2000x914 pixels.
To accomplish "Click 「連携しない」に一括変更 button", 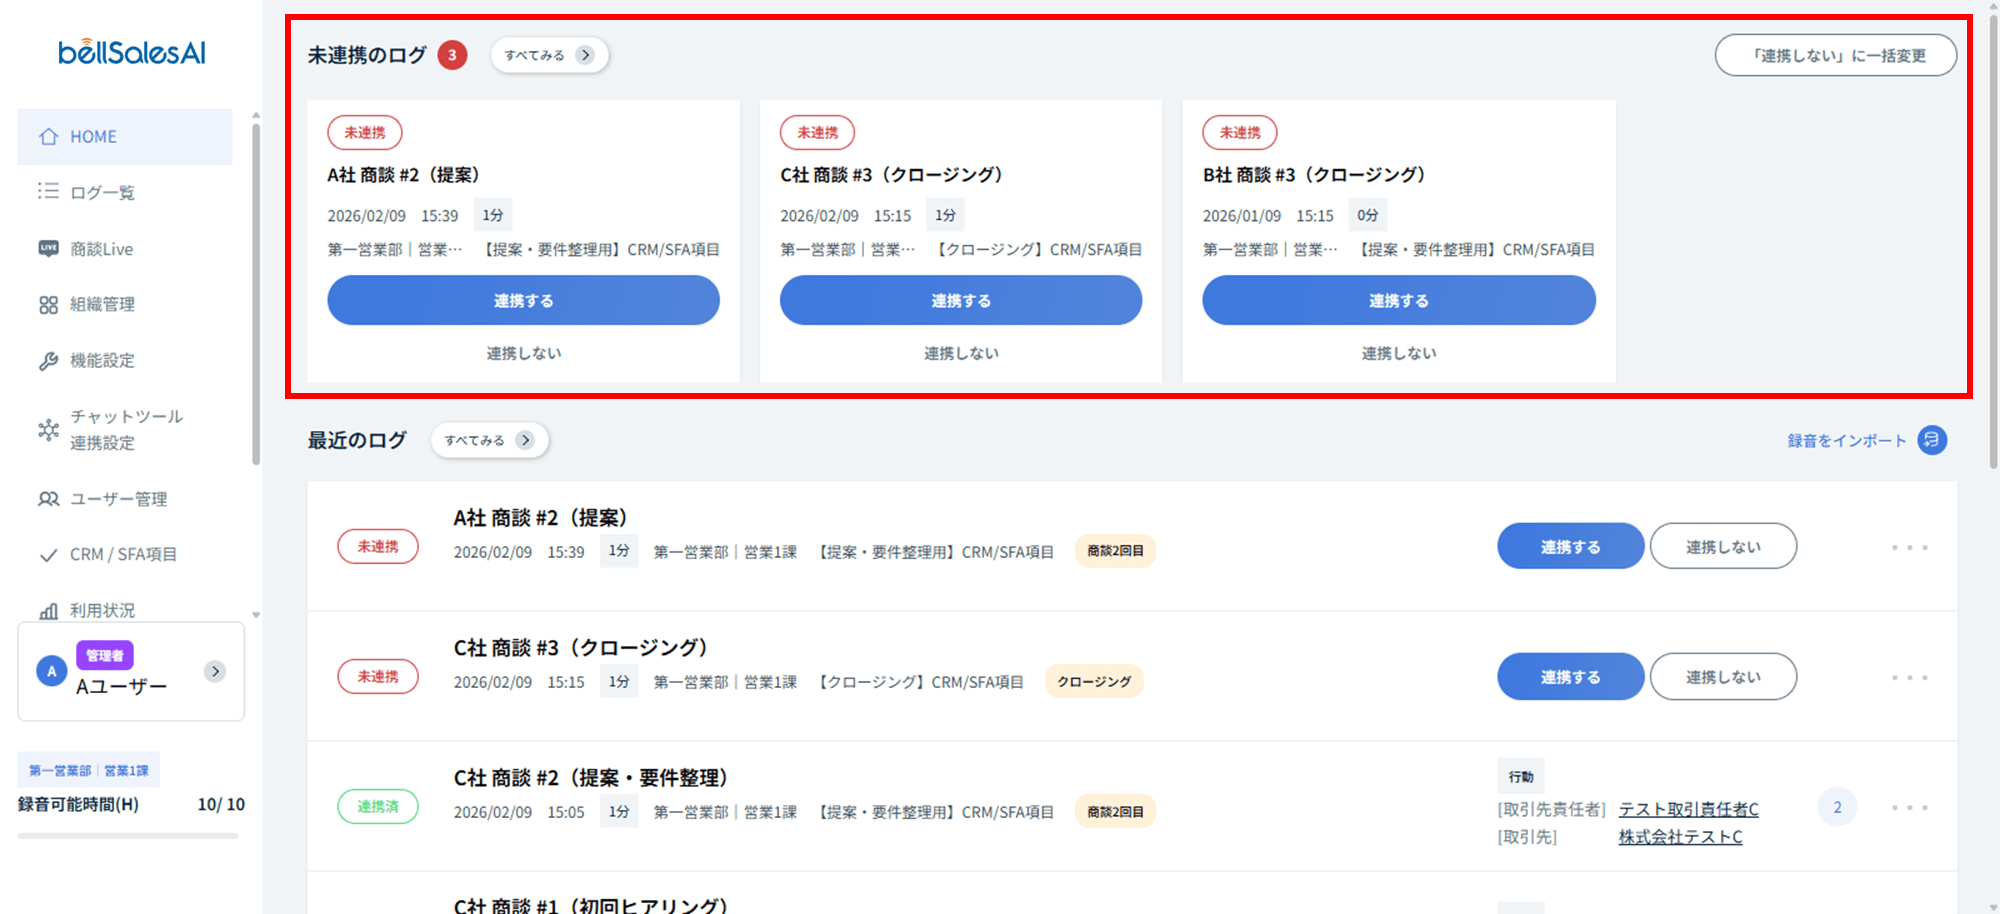I will click(1835, 55).
